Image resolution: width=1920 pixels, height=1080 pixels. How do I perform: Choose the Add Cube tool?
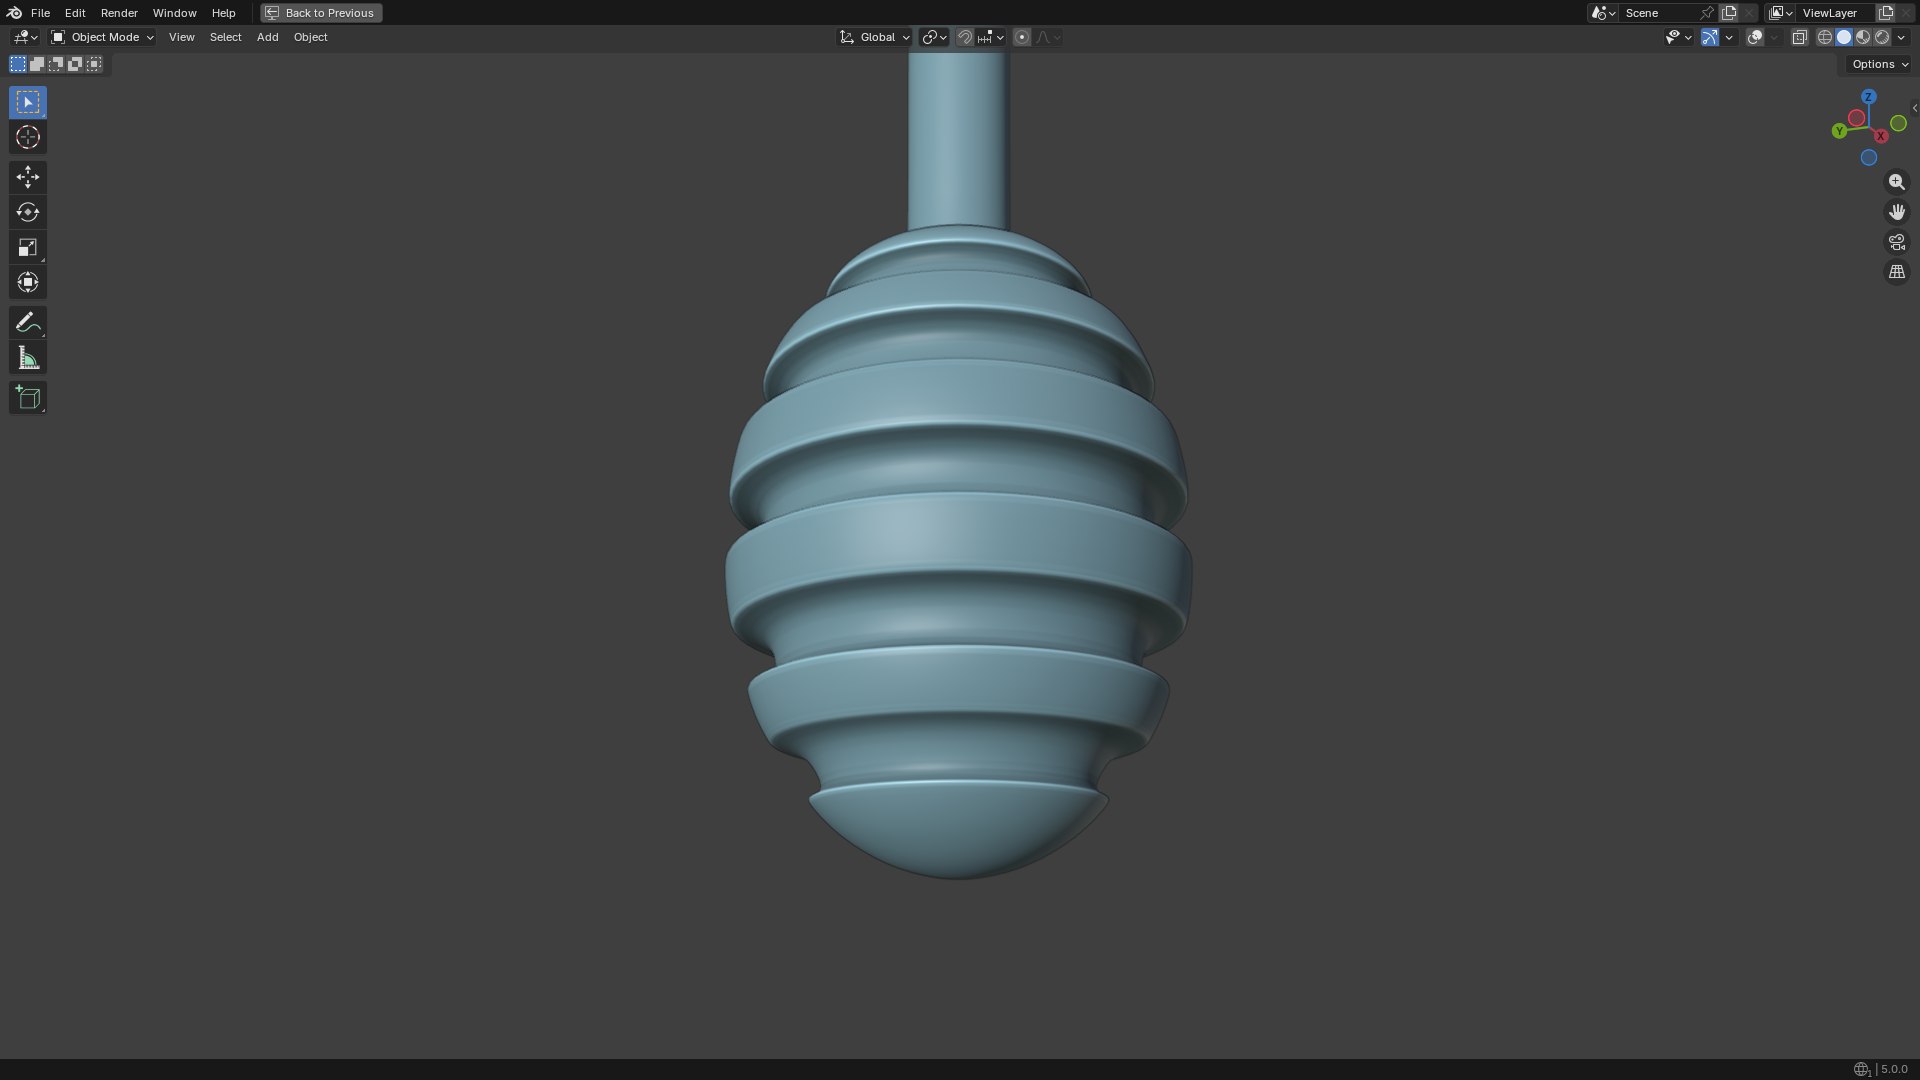(x=28, y=397)
